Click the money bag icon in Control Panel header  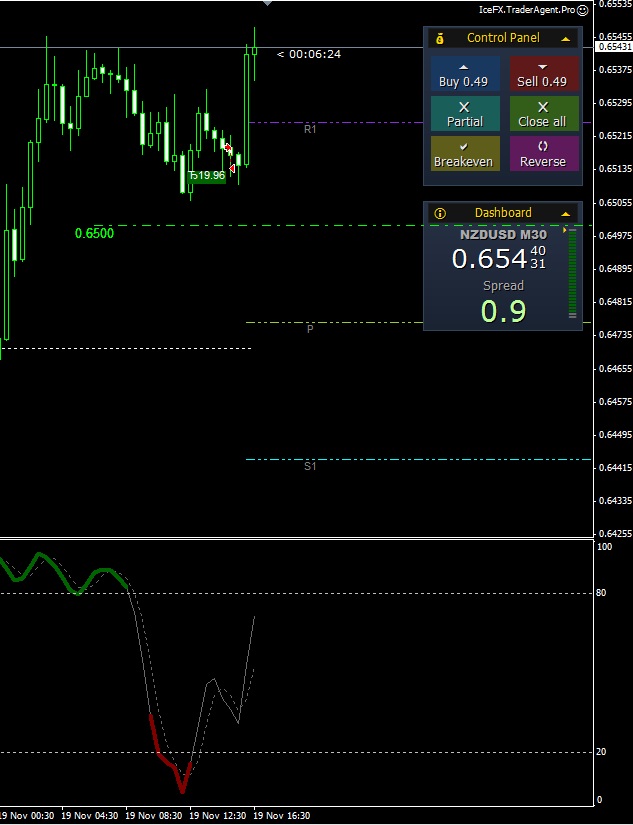pyautogui.click(x=440, y=38)
